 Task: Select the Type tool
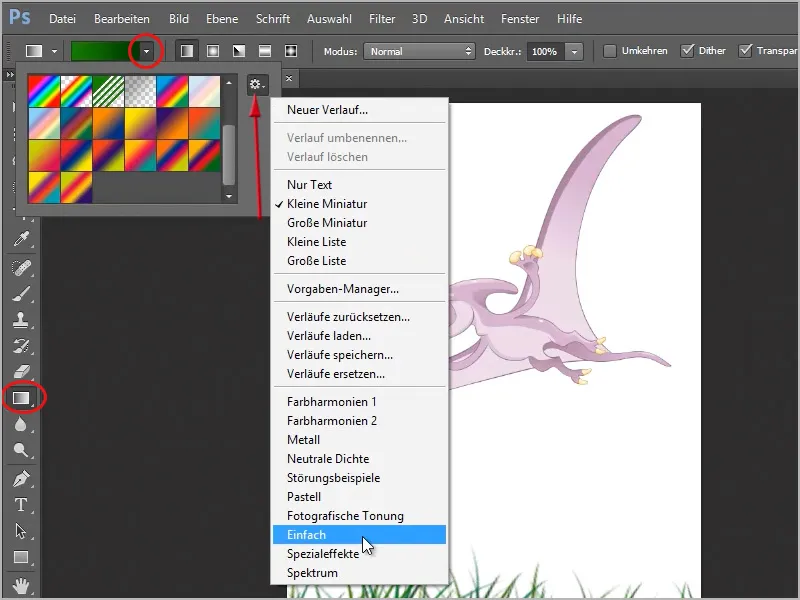[x=21, y=505]
